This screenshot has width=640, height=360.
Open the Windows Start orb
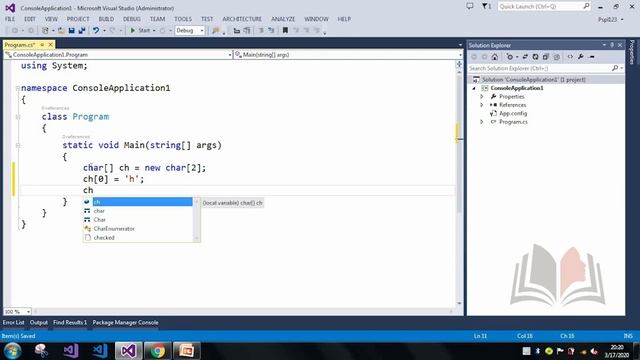tap(12, 351)
